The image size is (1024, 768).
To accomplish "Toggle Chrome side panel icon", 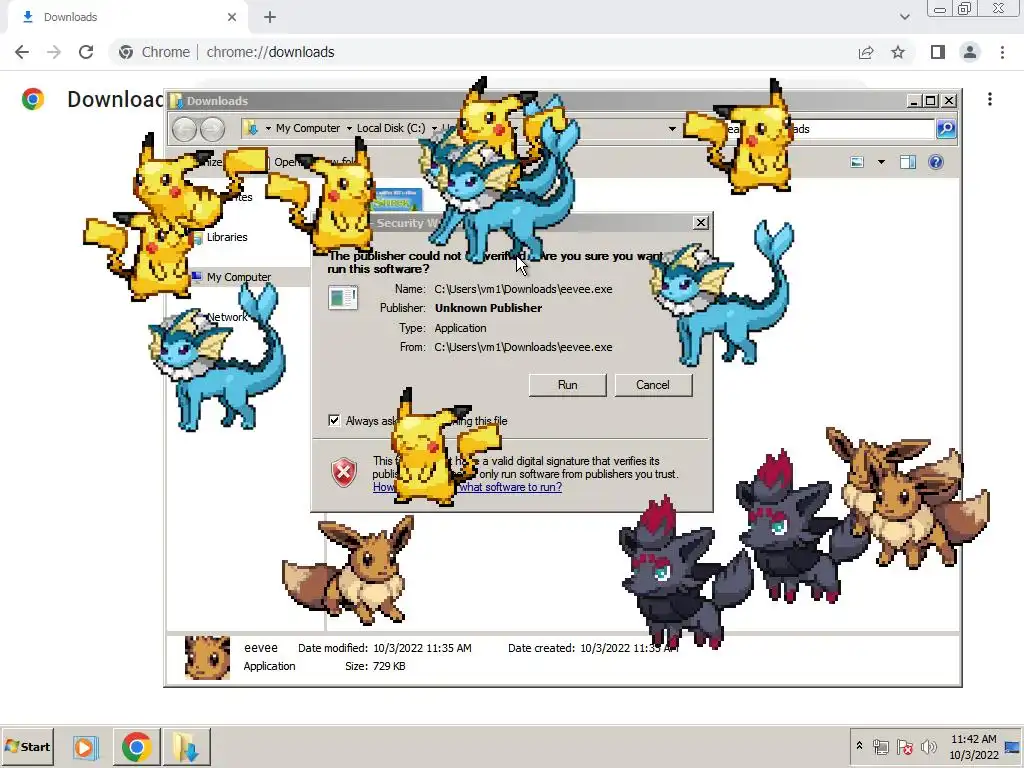I will click(938, 52).
